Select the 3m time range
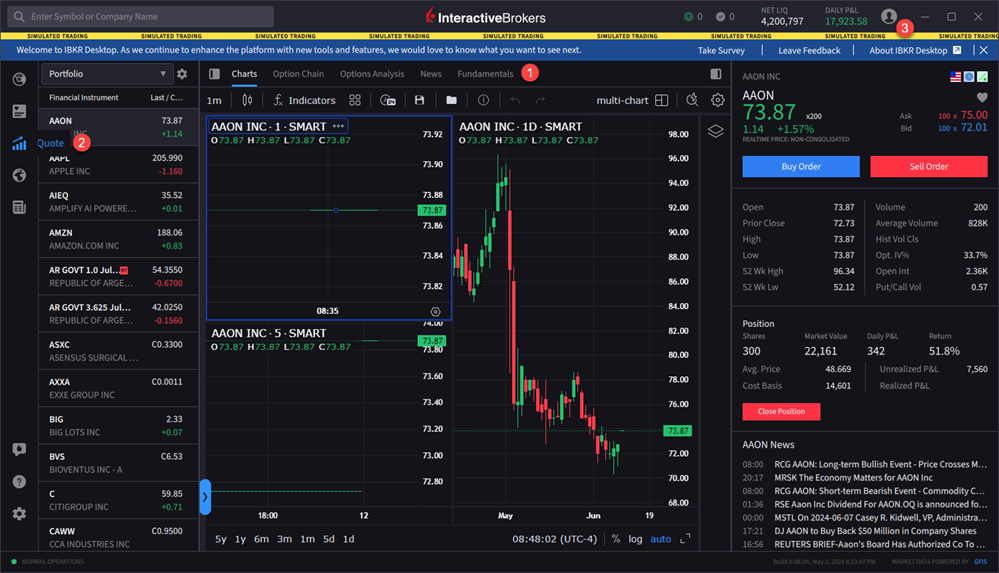The width and height of the screenshot is (999, 573). tap(284, 539)
